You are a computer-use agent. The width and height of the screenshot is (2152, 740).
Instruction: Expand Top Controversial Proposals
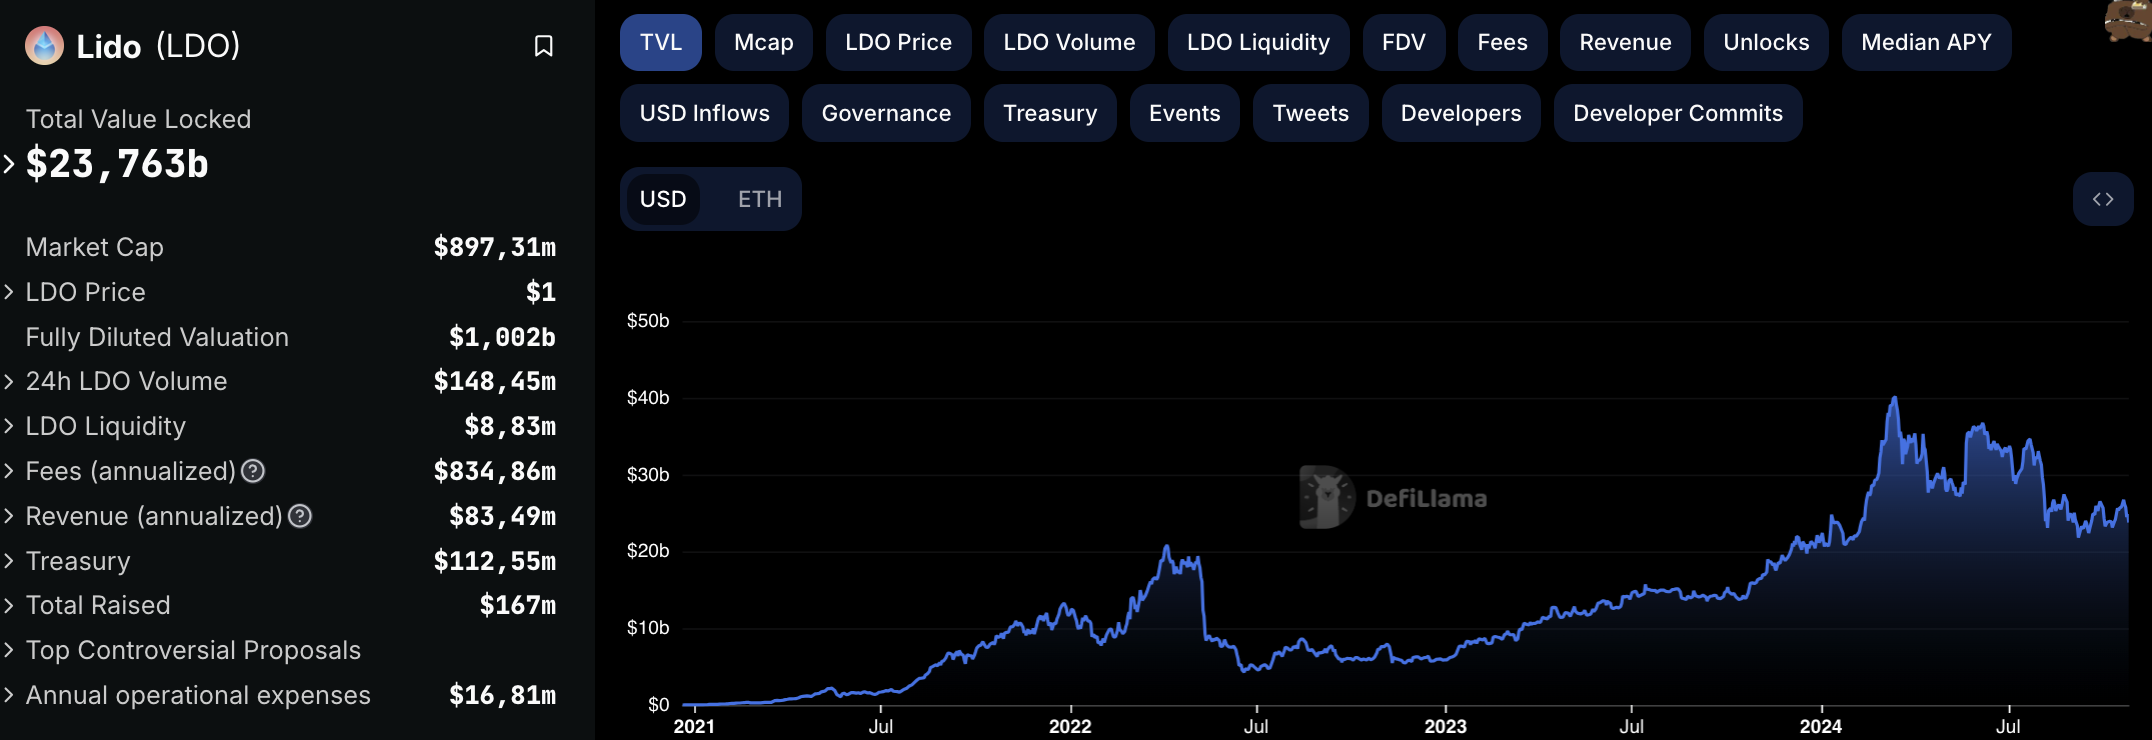[9, 650]
